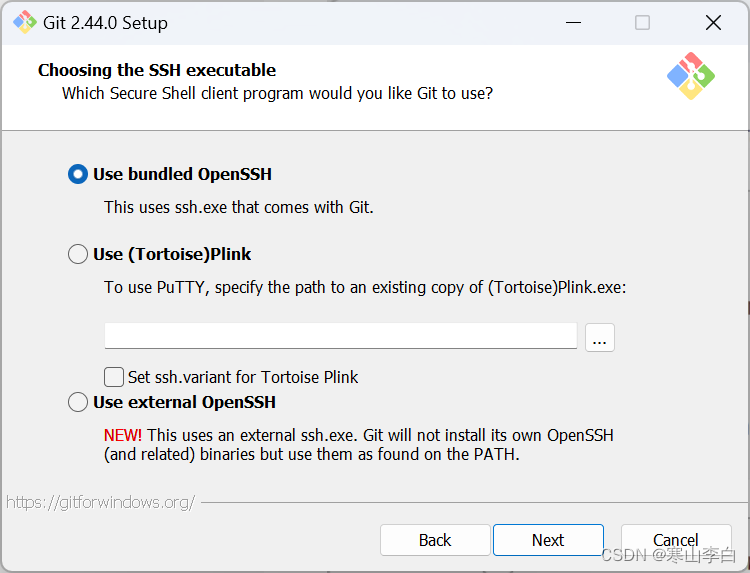This screenshot has width=750, height=573.
Task: Go Back to the previous setup page
Action: pyautogui.click(x=435, y=540)
